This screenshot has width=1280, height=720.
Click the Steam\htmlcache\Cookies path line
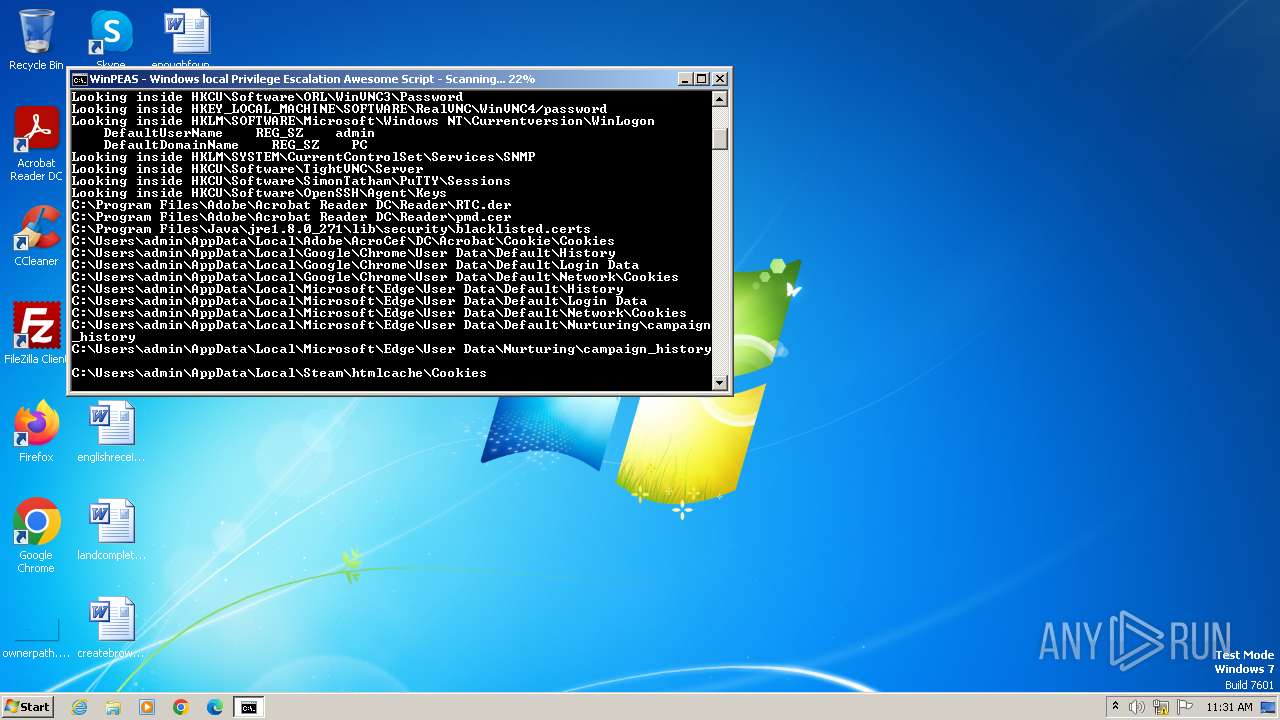[279, 373]
